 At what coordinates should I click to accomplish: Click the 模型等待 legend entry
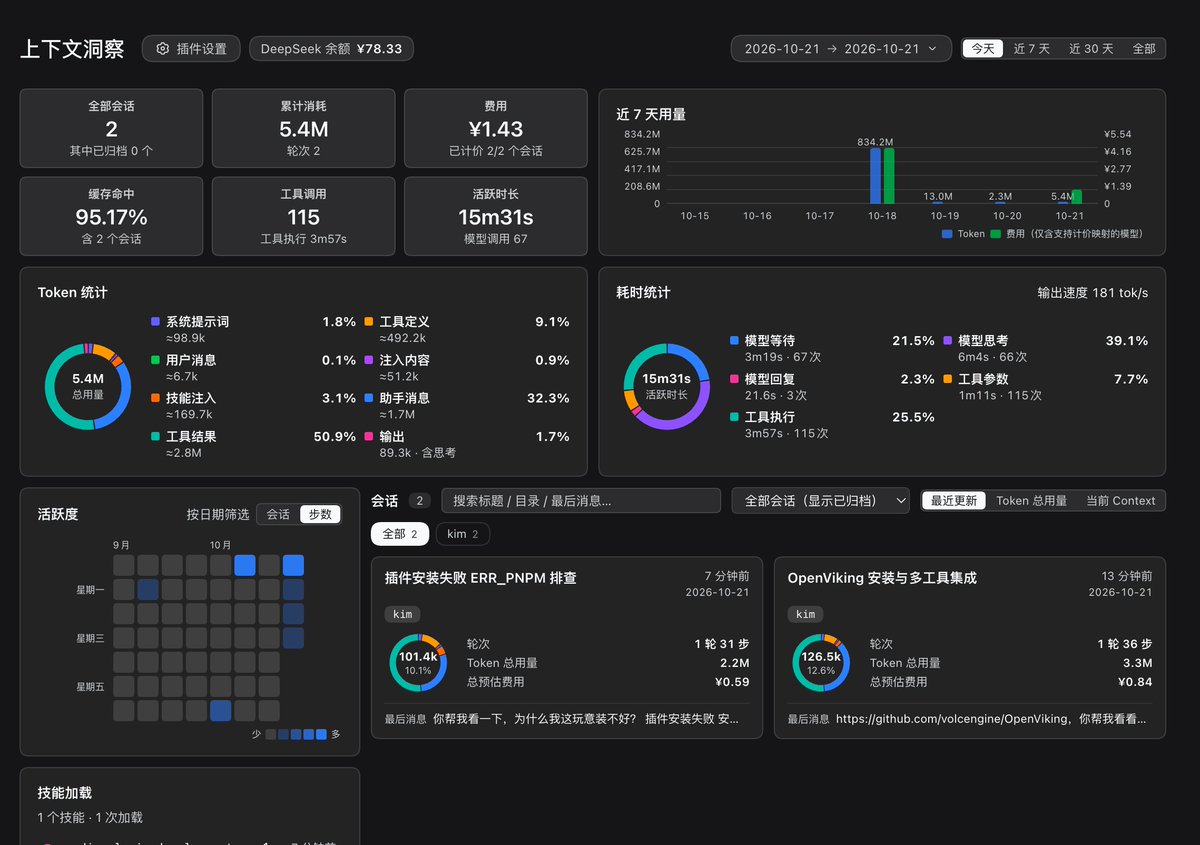point(833,350)
